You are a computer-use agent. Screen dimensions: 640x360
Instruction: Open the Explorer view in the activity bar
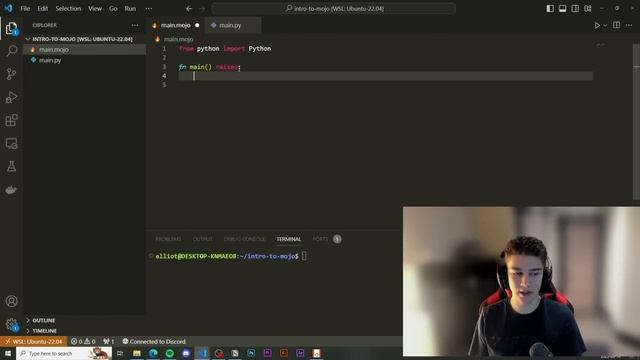point(11,28)
